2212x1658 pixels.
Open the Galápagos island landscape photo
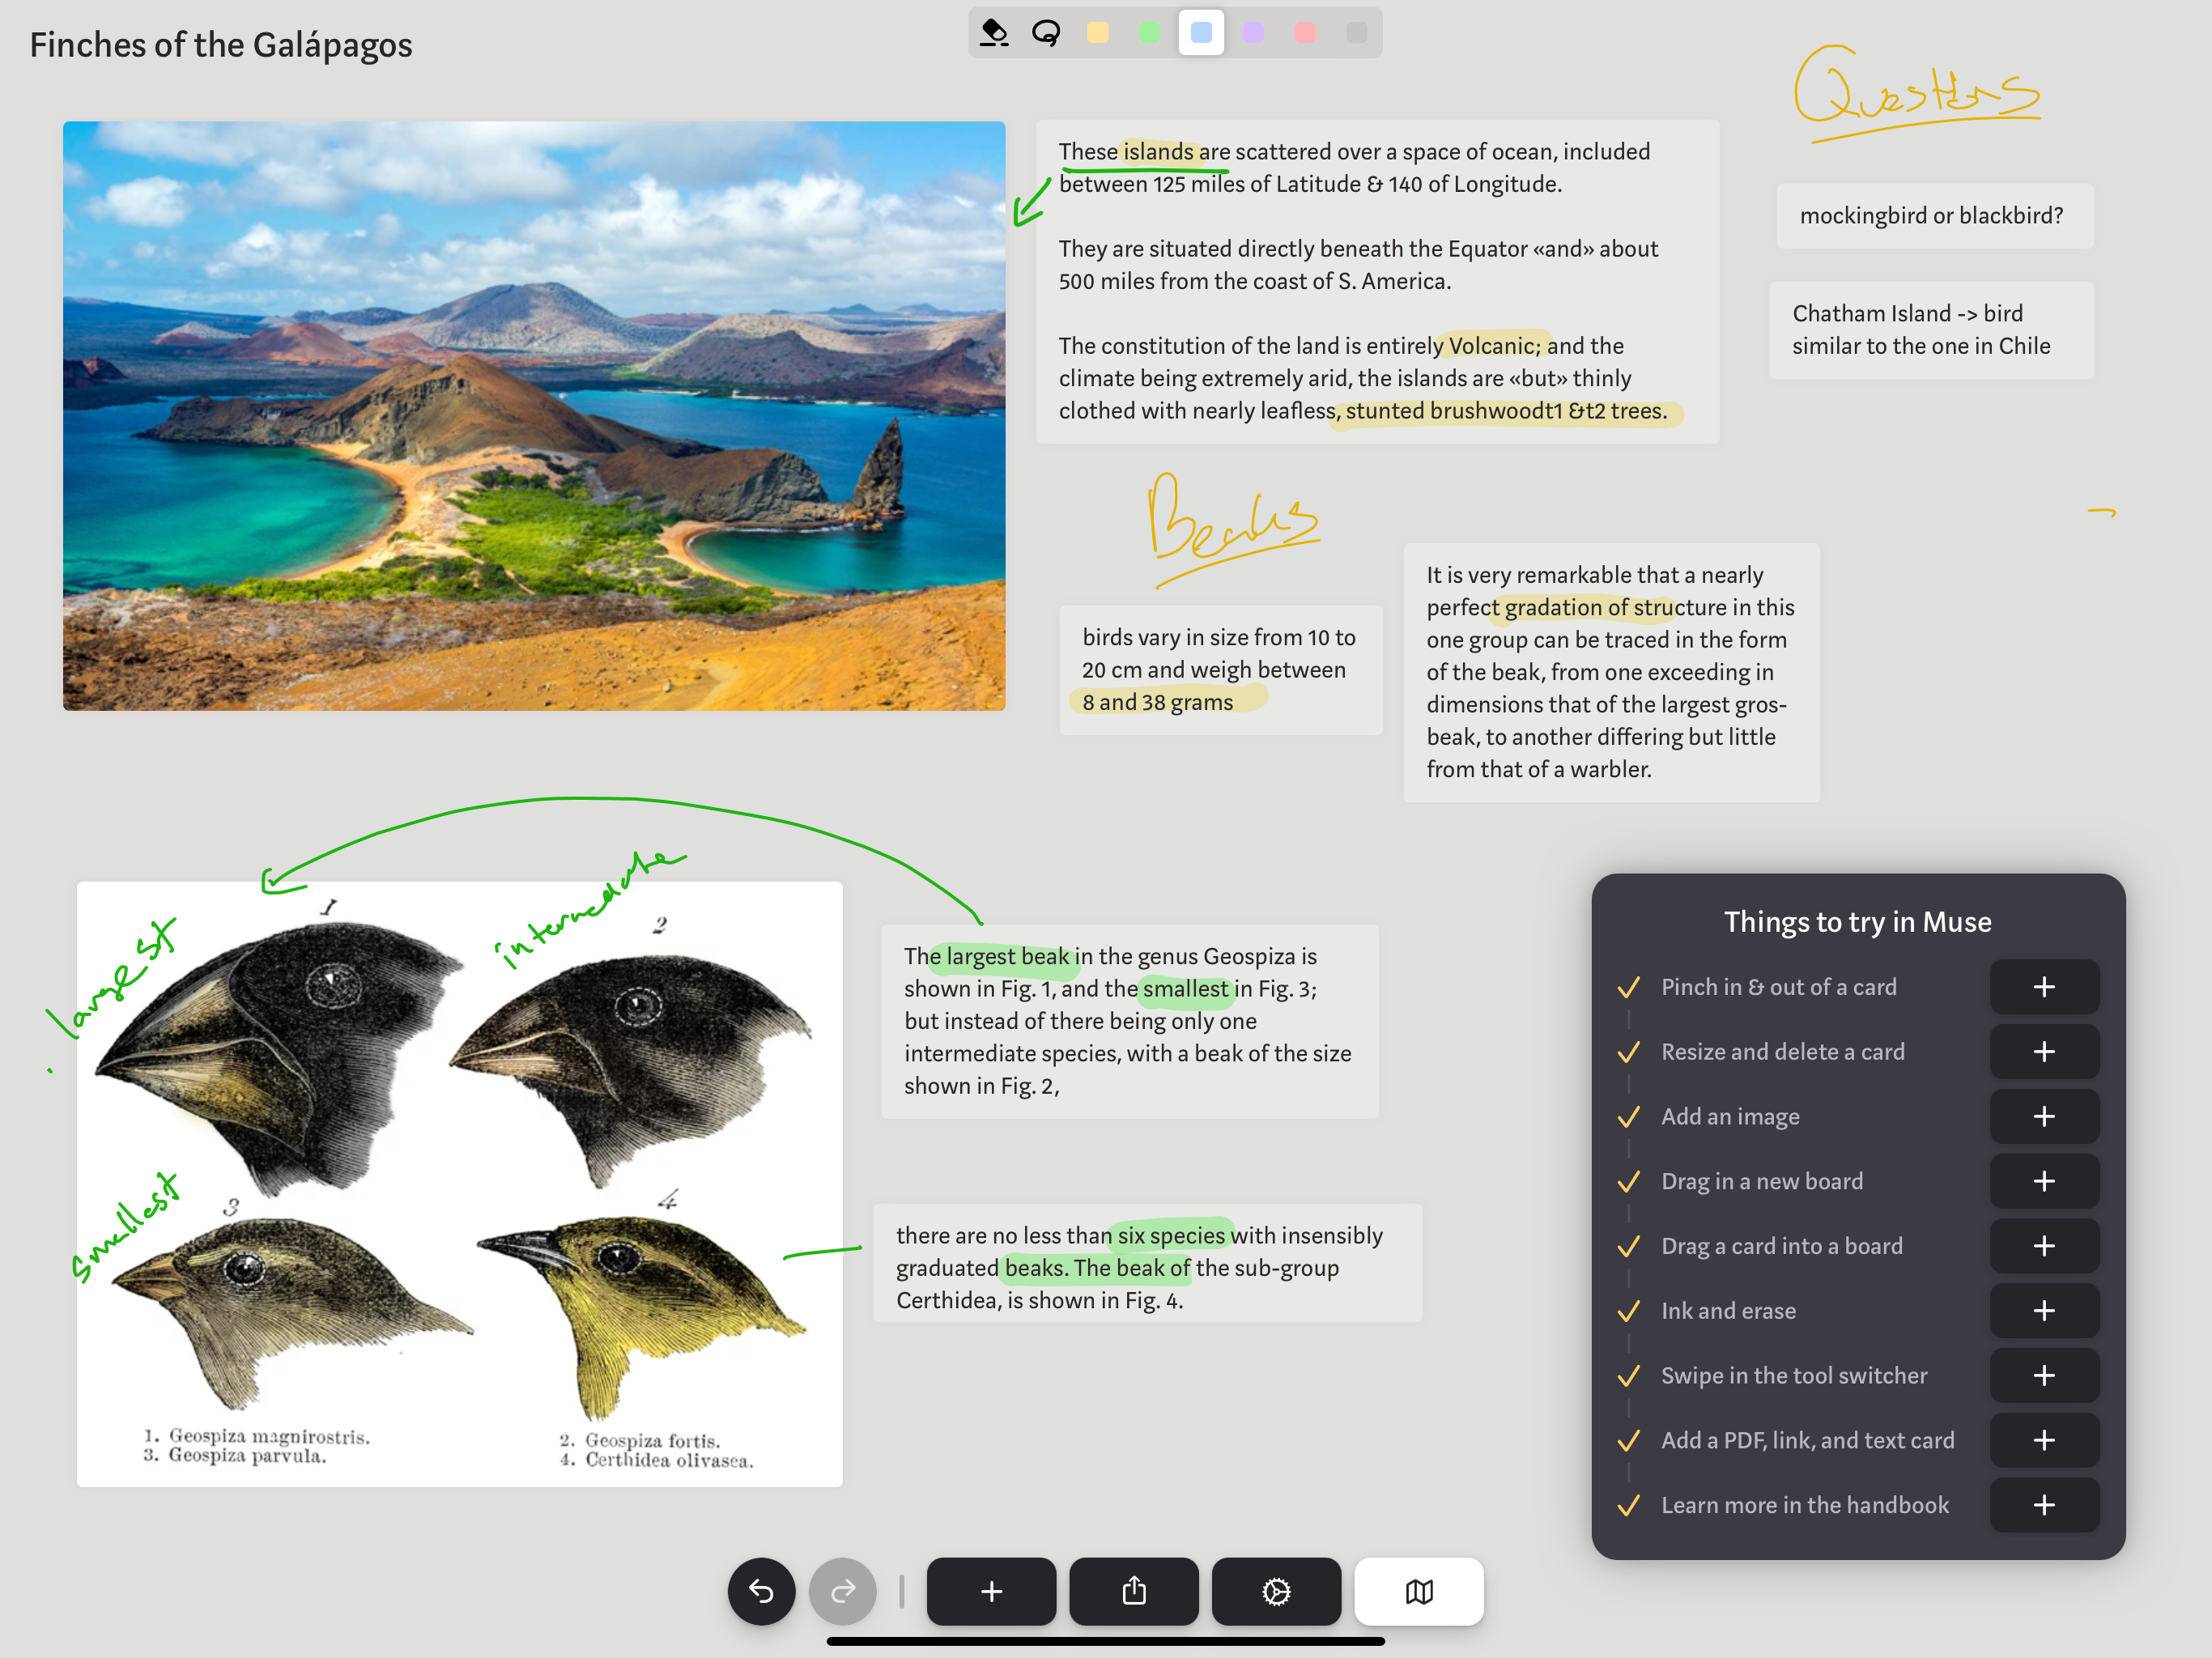[x=534, y=416]
